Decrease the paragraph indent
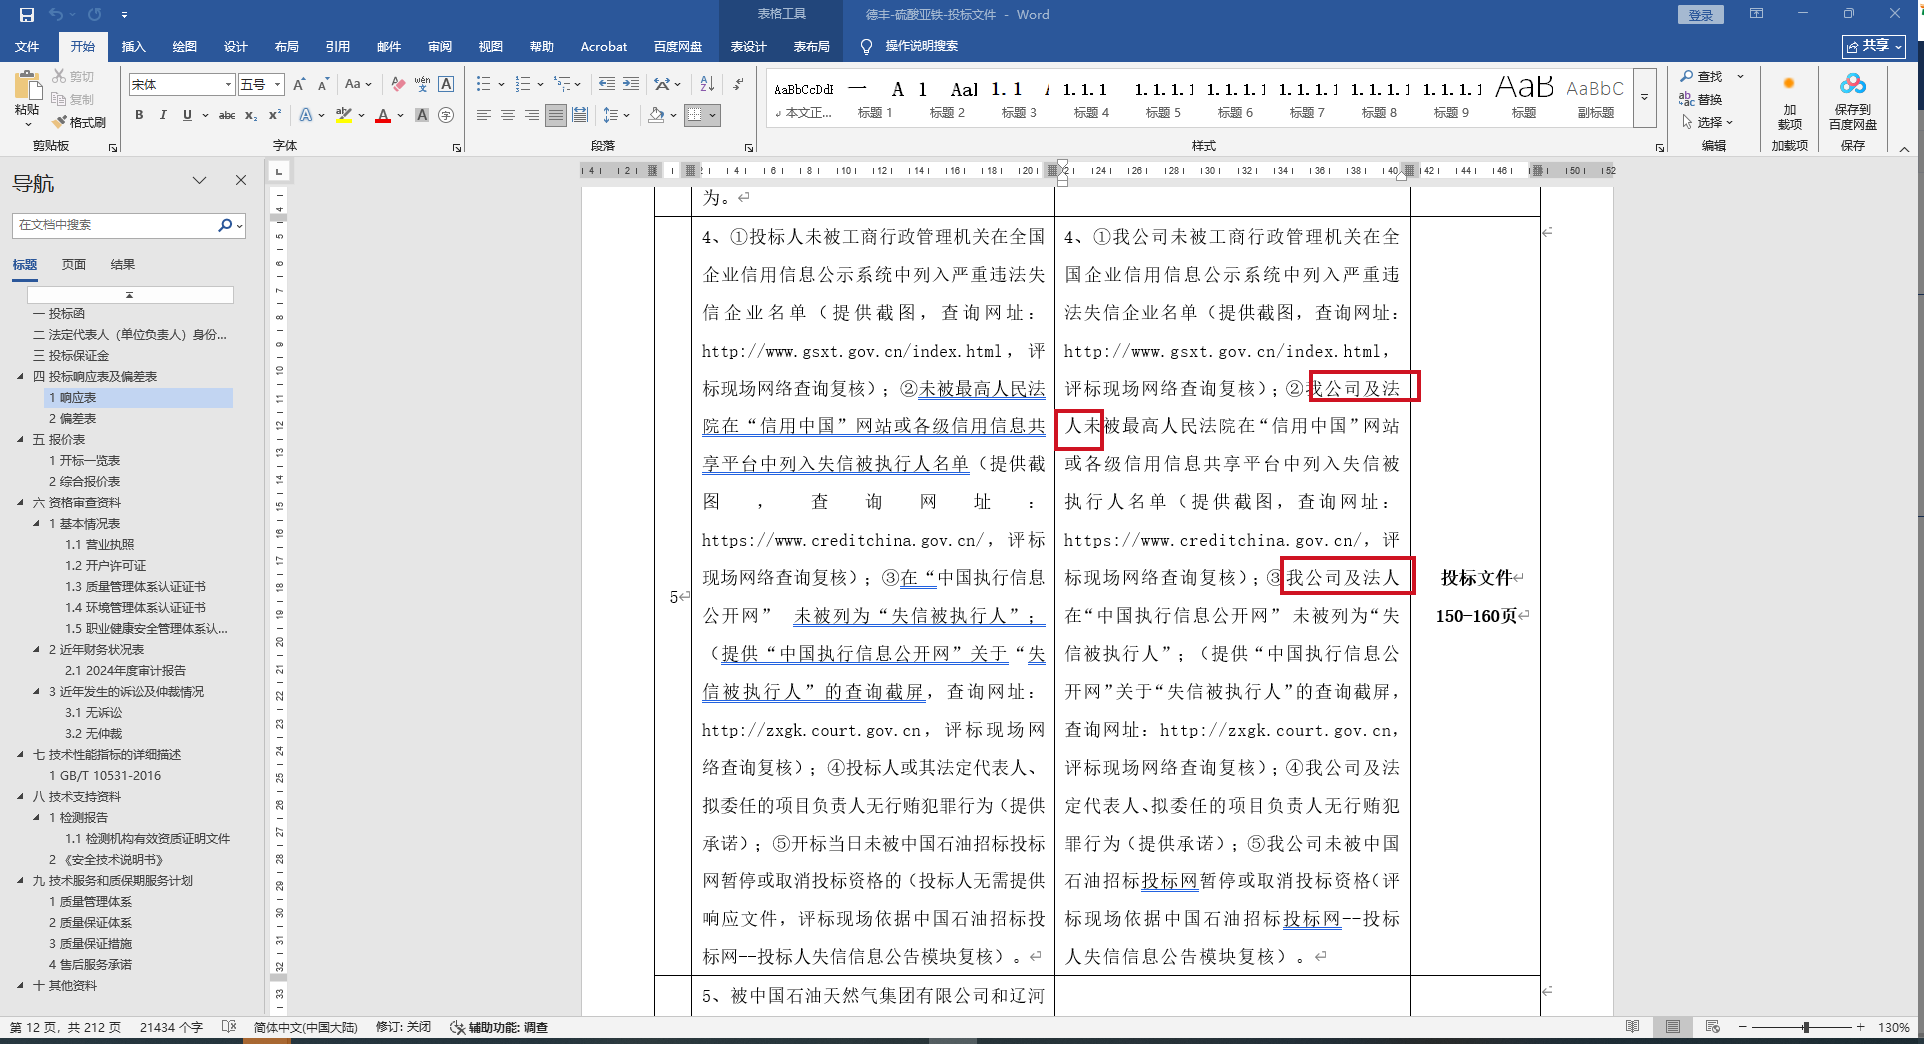Viewport: 1924px width, 1044px height. pyautogui.click(x=607, y=85)
